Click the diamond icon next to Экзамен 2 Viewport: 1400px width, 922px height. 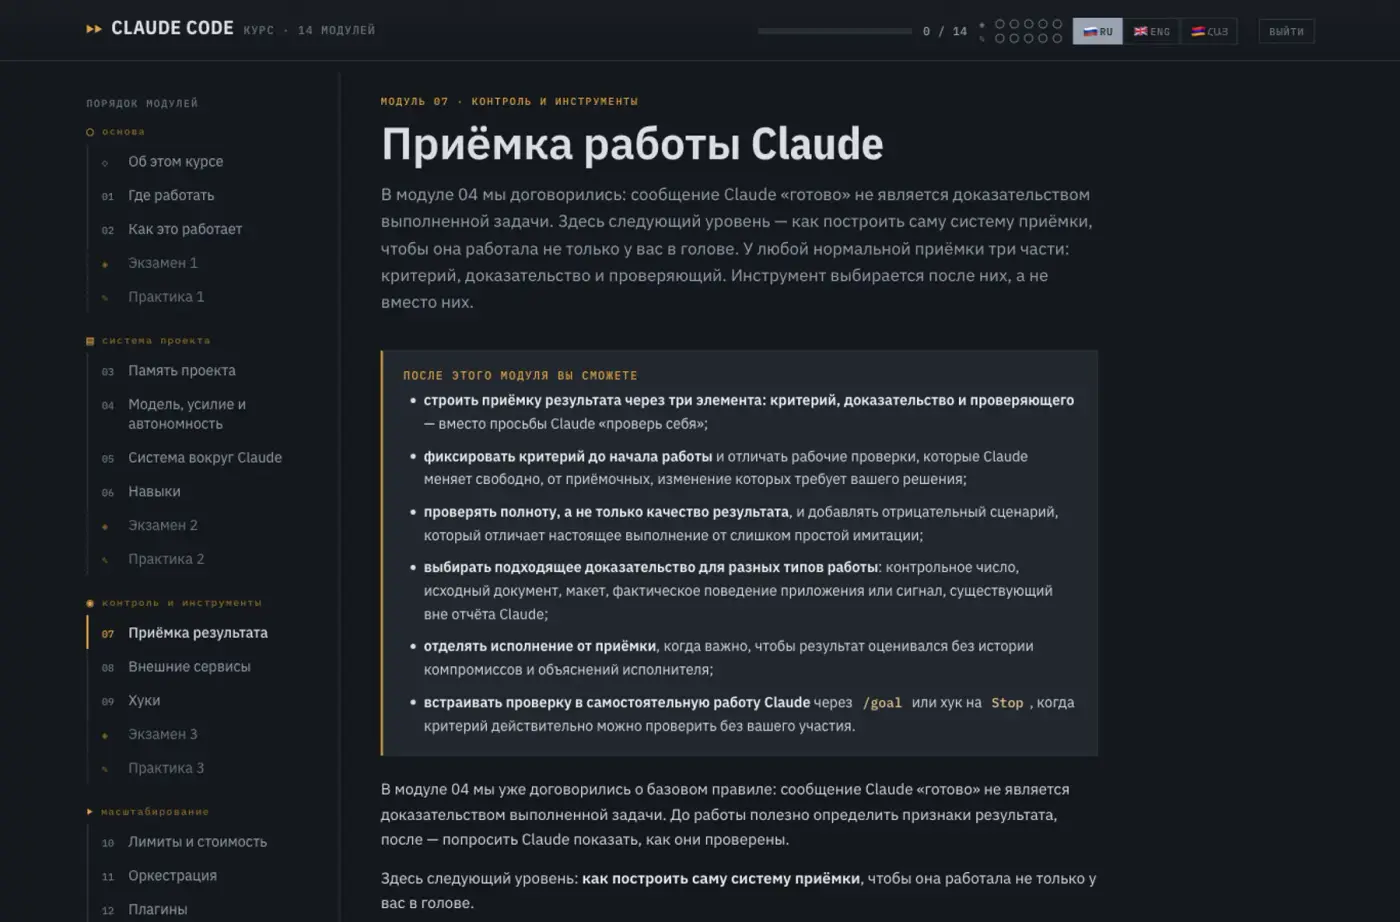click(x=105, y=526)
